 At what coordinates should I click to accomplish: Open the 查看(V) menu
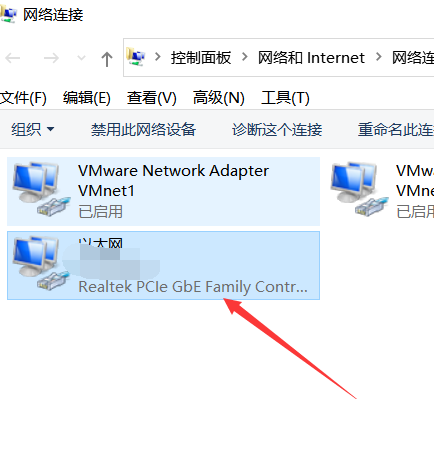click(x=152, y=98)
